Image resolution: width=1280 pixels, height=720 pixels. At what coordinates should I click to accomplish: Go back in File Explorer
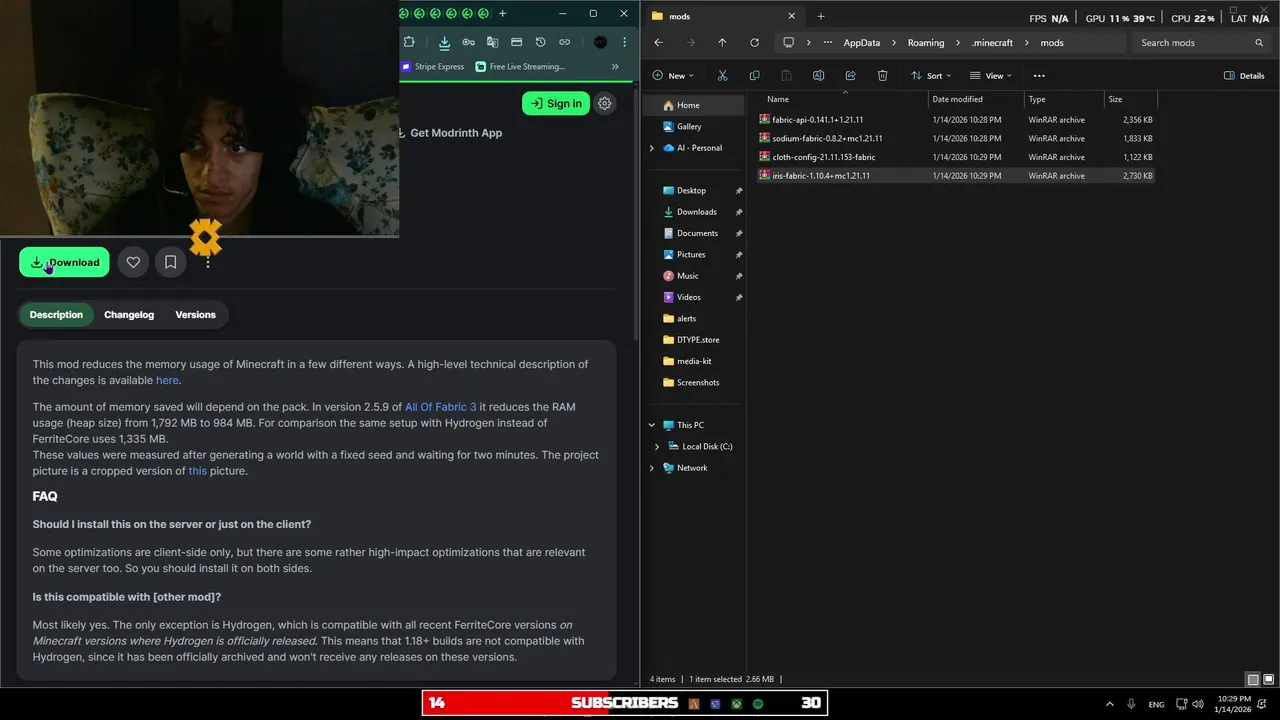tap(658, 42)
